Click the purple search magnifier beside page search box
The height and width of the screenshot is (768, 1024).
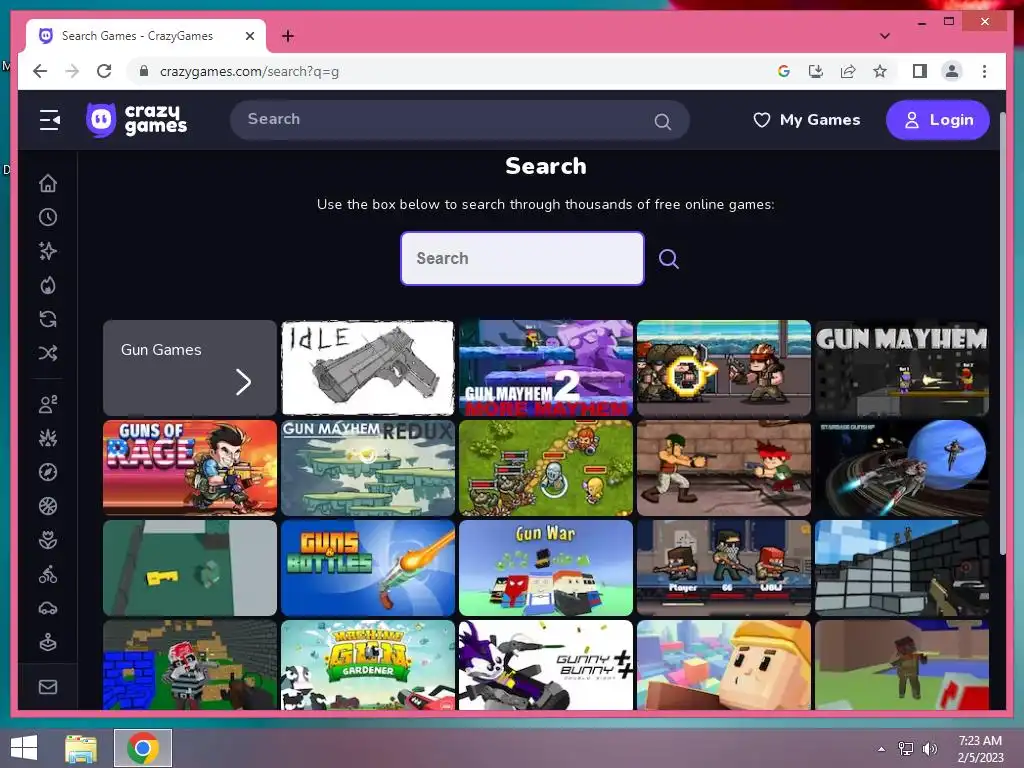[x=668, y=259]
